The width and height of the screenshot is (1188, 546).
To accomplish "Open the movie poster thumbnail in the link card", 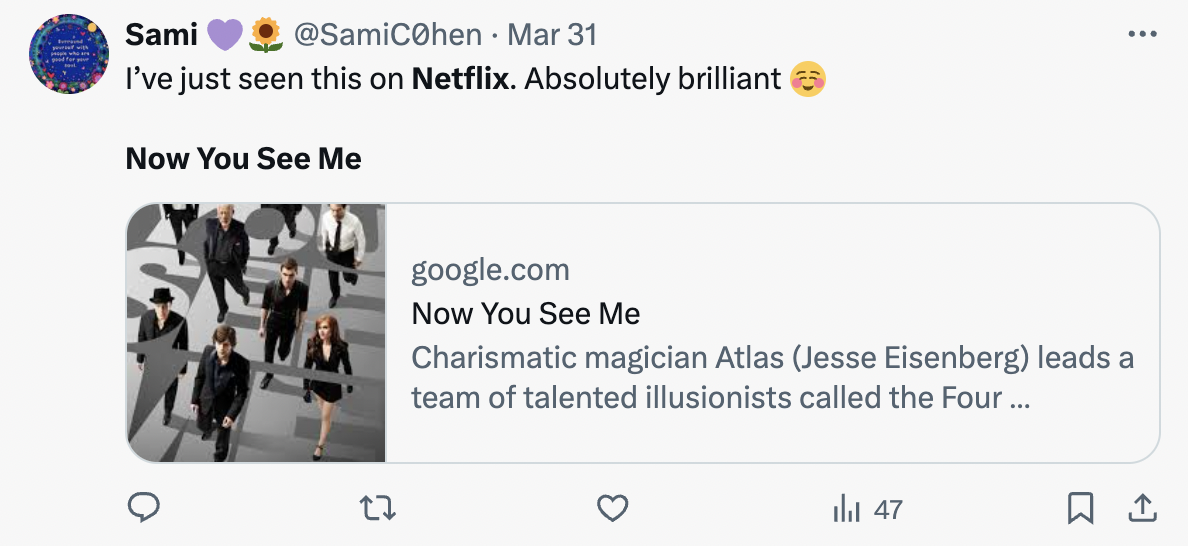I will pos(257,333).
